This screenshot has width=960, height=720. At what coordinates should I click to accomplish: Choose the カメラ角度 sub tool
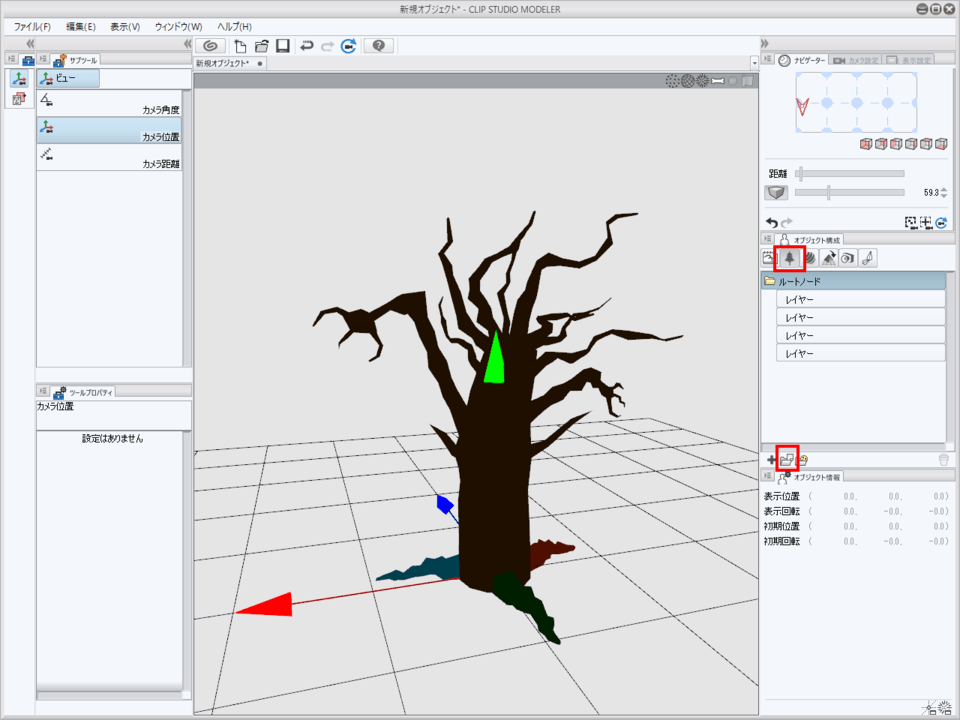tap(109, 103)
